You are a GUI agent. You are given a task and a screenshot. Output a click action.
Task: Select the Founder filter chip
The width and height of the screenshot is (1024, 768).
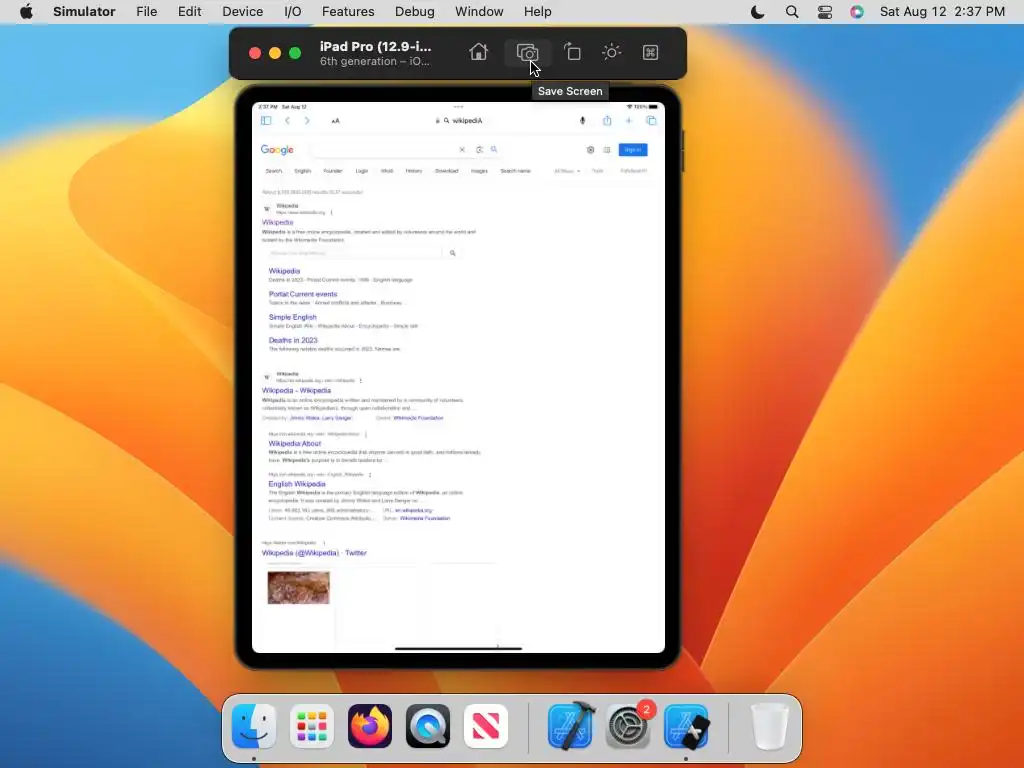pos(332,171)
